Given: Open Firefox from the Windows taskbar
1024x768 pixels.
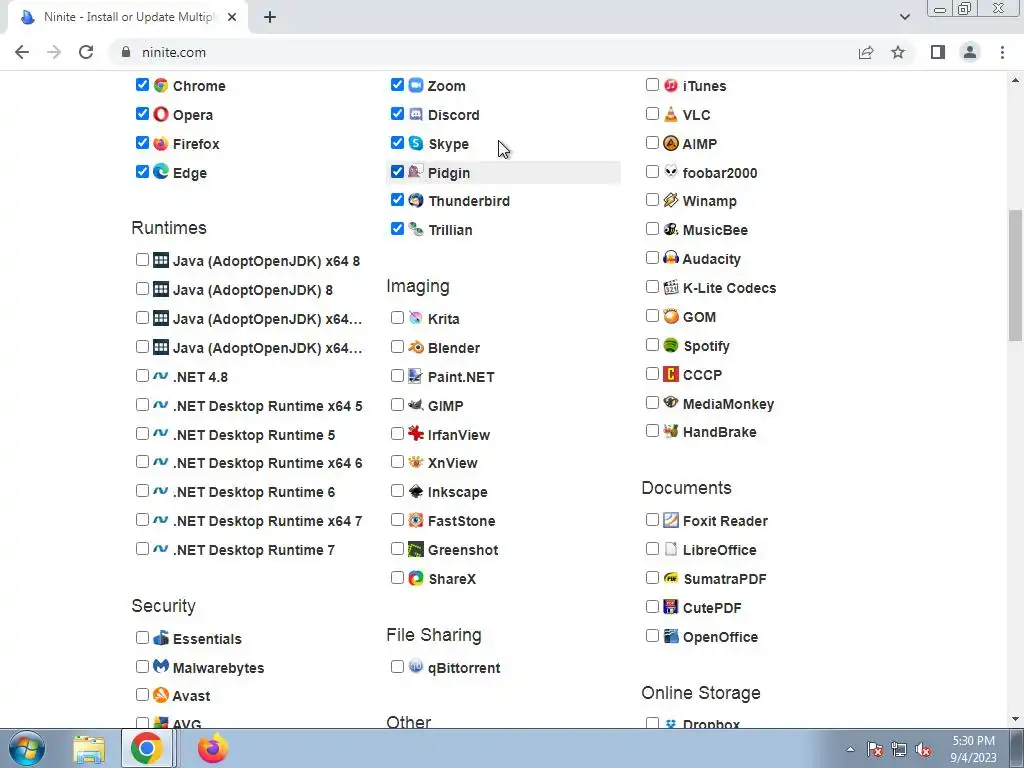Looking at the screenshot, I should (213, 748).
